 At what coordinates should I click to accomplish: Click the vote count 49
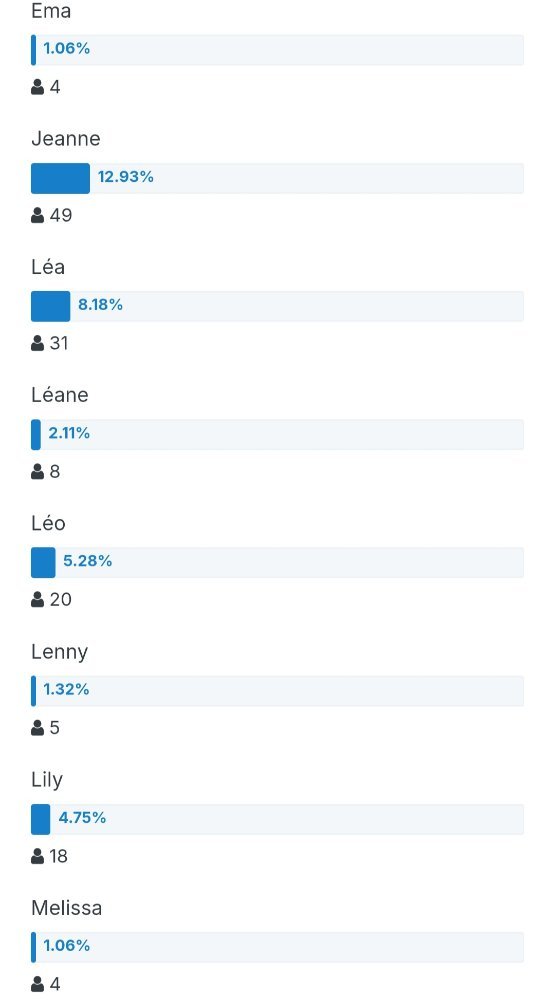(x=61, y=216)
